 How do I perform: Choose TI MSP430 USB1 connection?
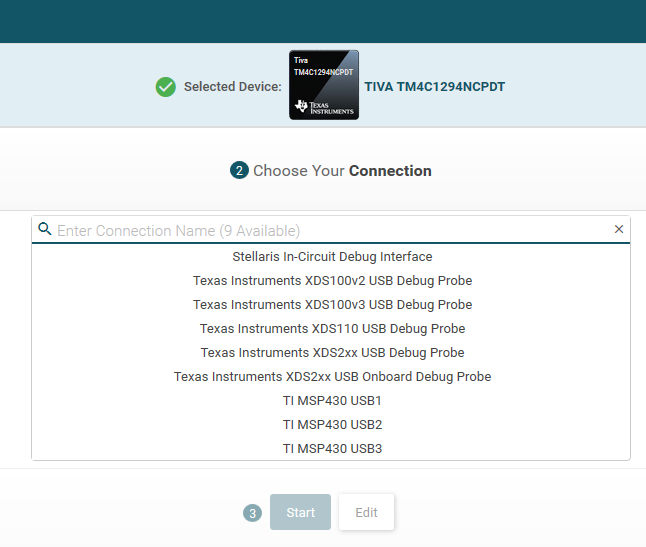tap(332, 400)
